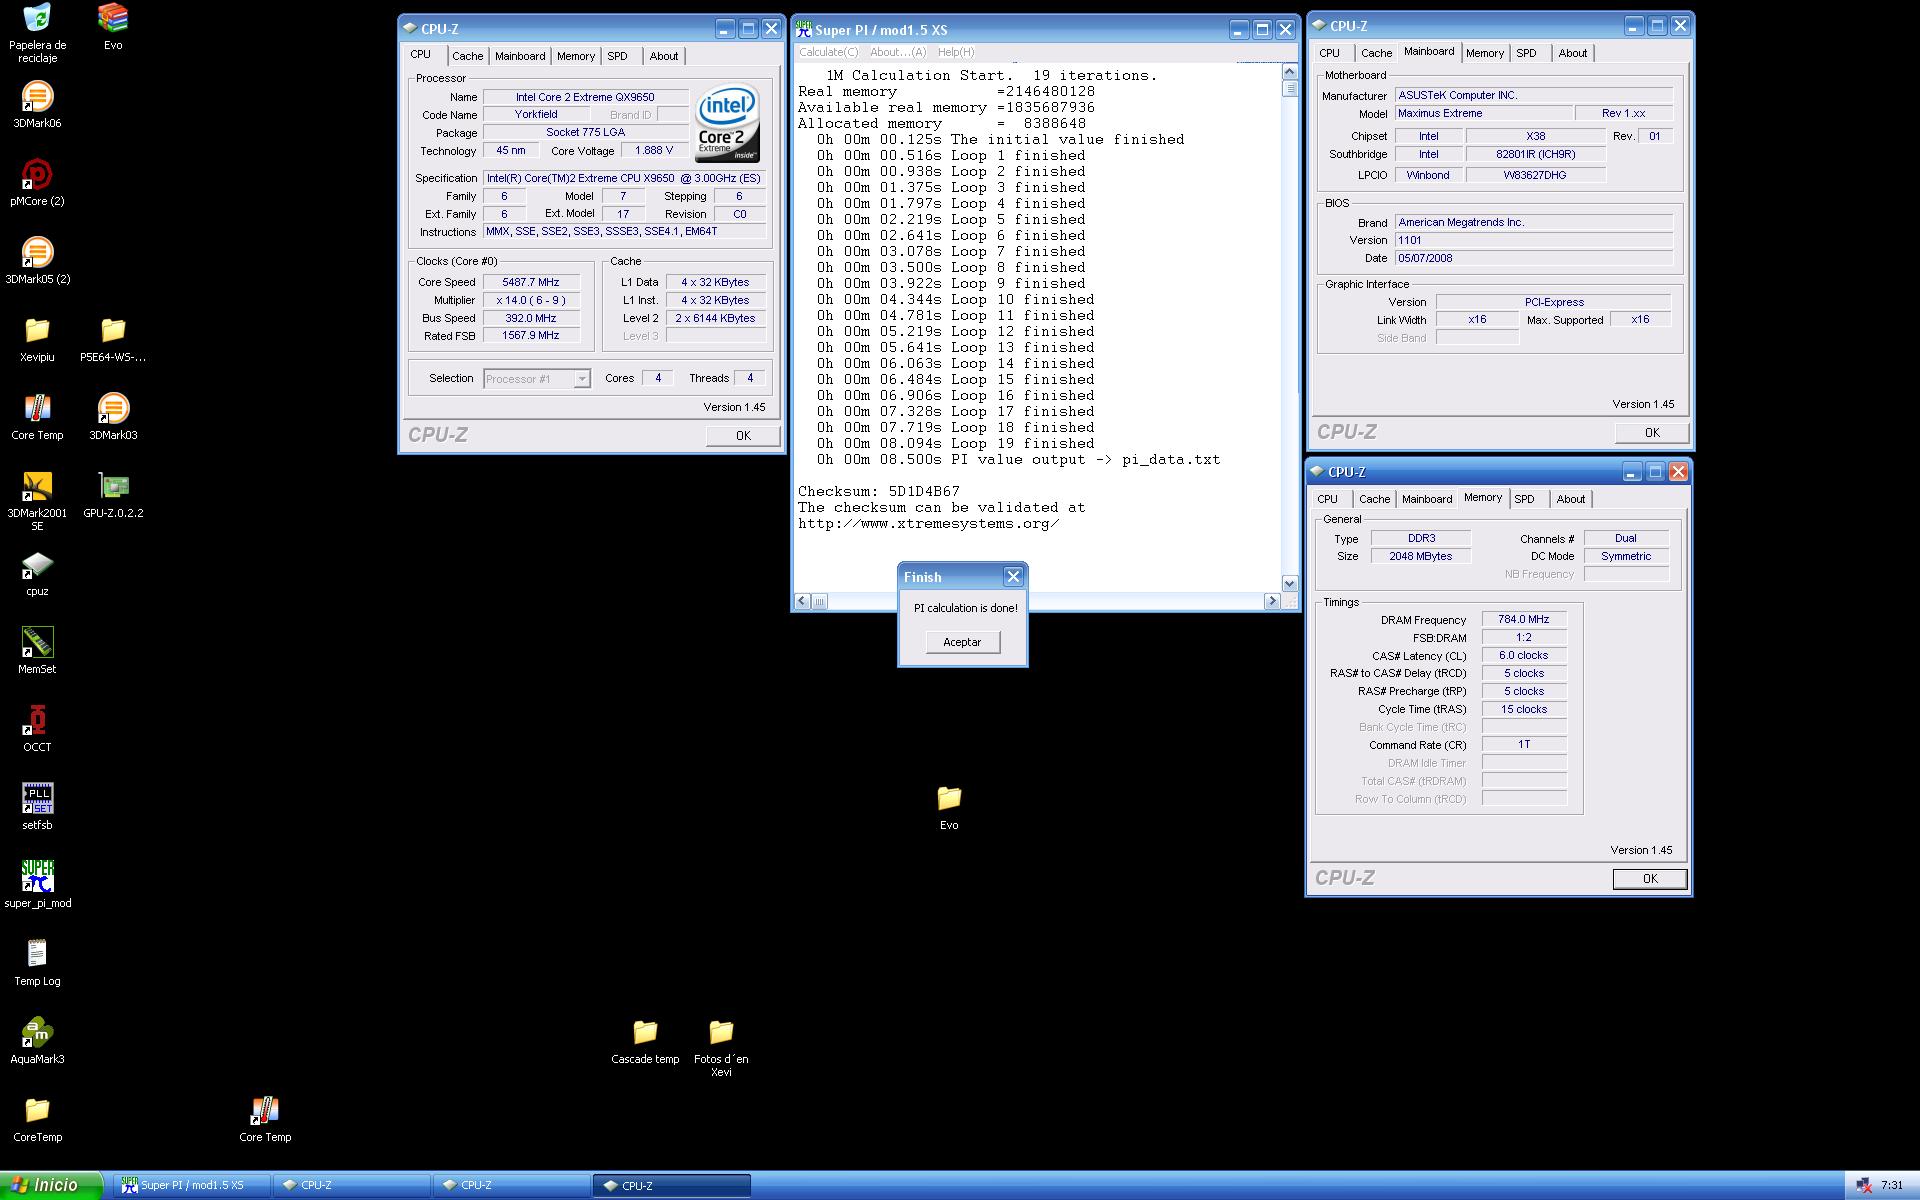
Task: Click the Inicio start button
Action: (51, 1185)
